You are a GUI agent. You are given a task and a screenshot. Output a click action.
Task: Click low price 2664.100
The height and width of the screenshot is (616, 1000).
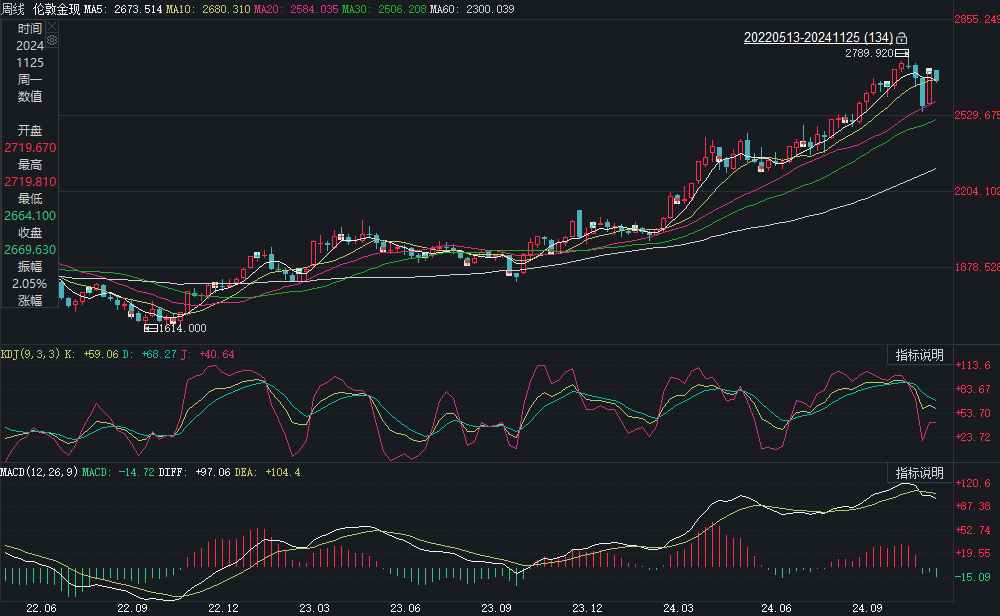pyautogui.click(x=30, y=216)
